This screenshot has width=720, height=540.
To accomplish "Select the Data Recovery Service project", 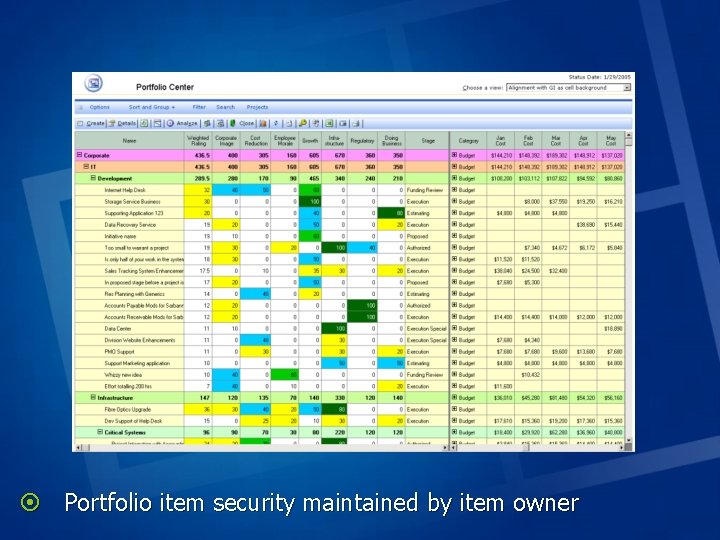I will tap(130, 225).
